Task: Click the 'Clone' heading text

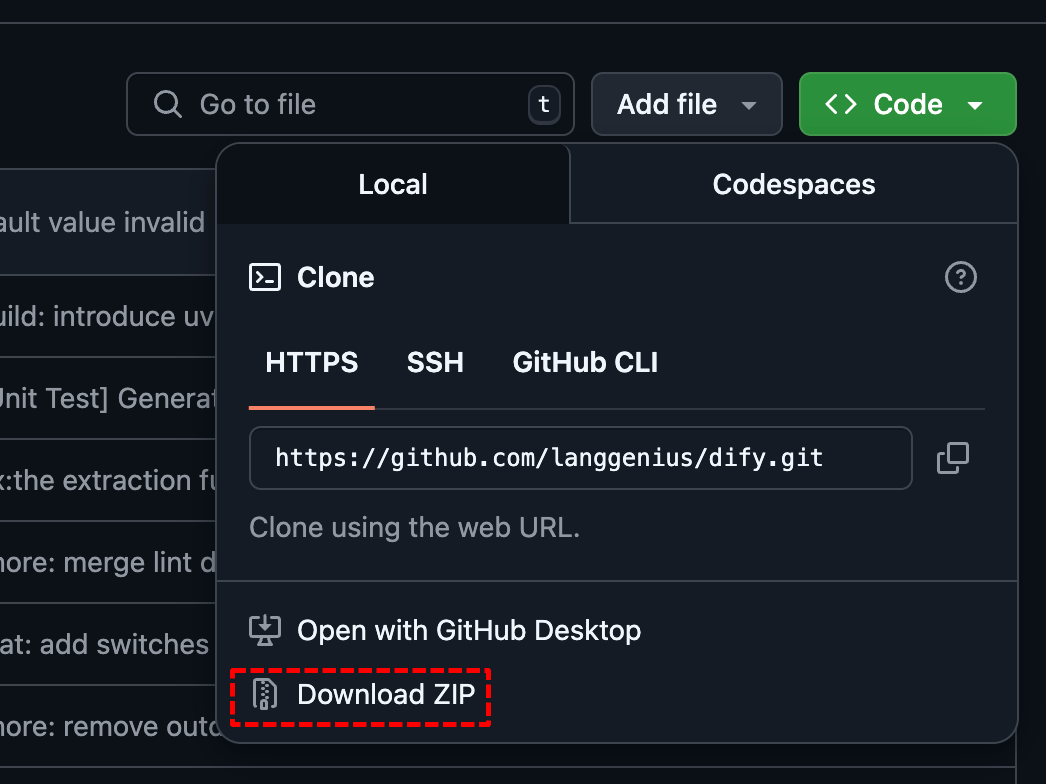Action: click(336, 278)
